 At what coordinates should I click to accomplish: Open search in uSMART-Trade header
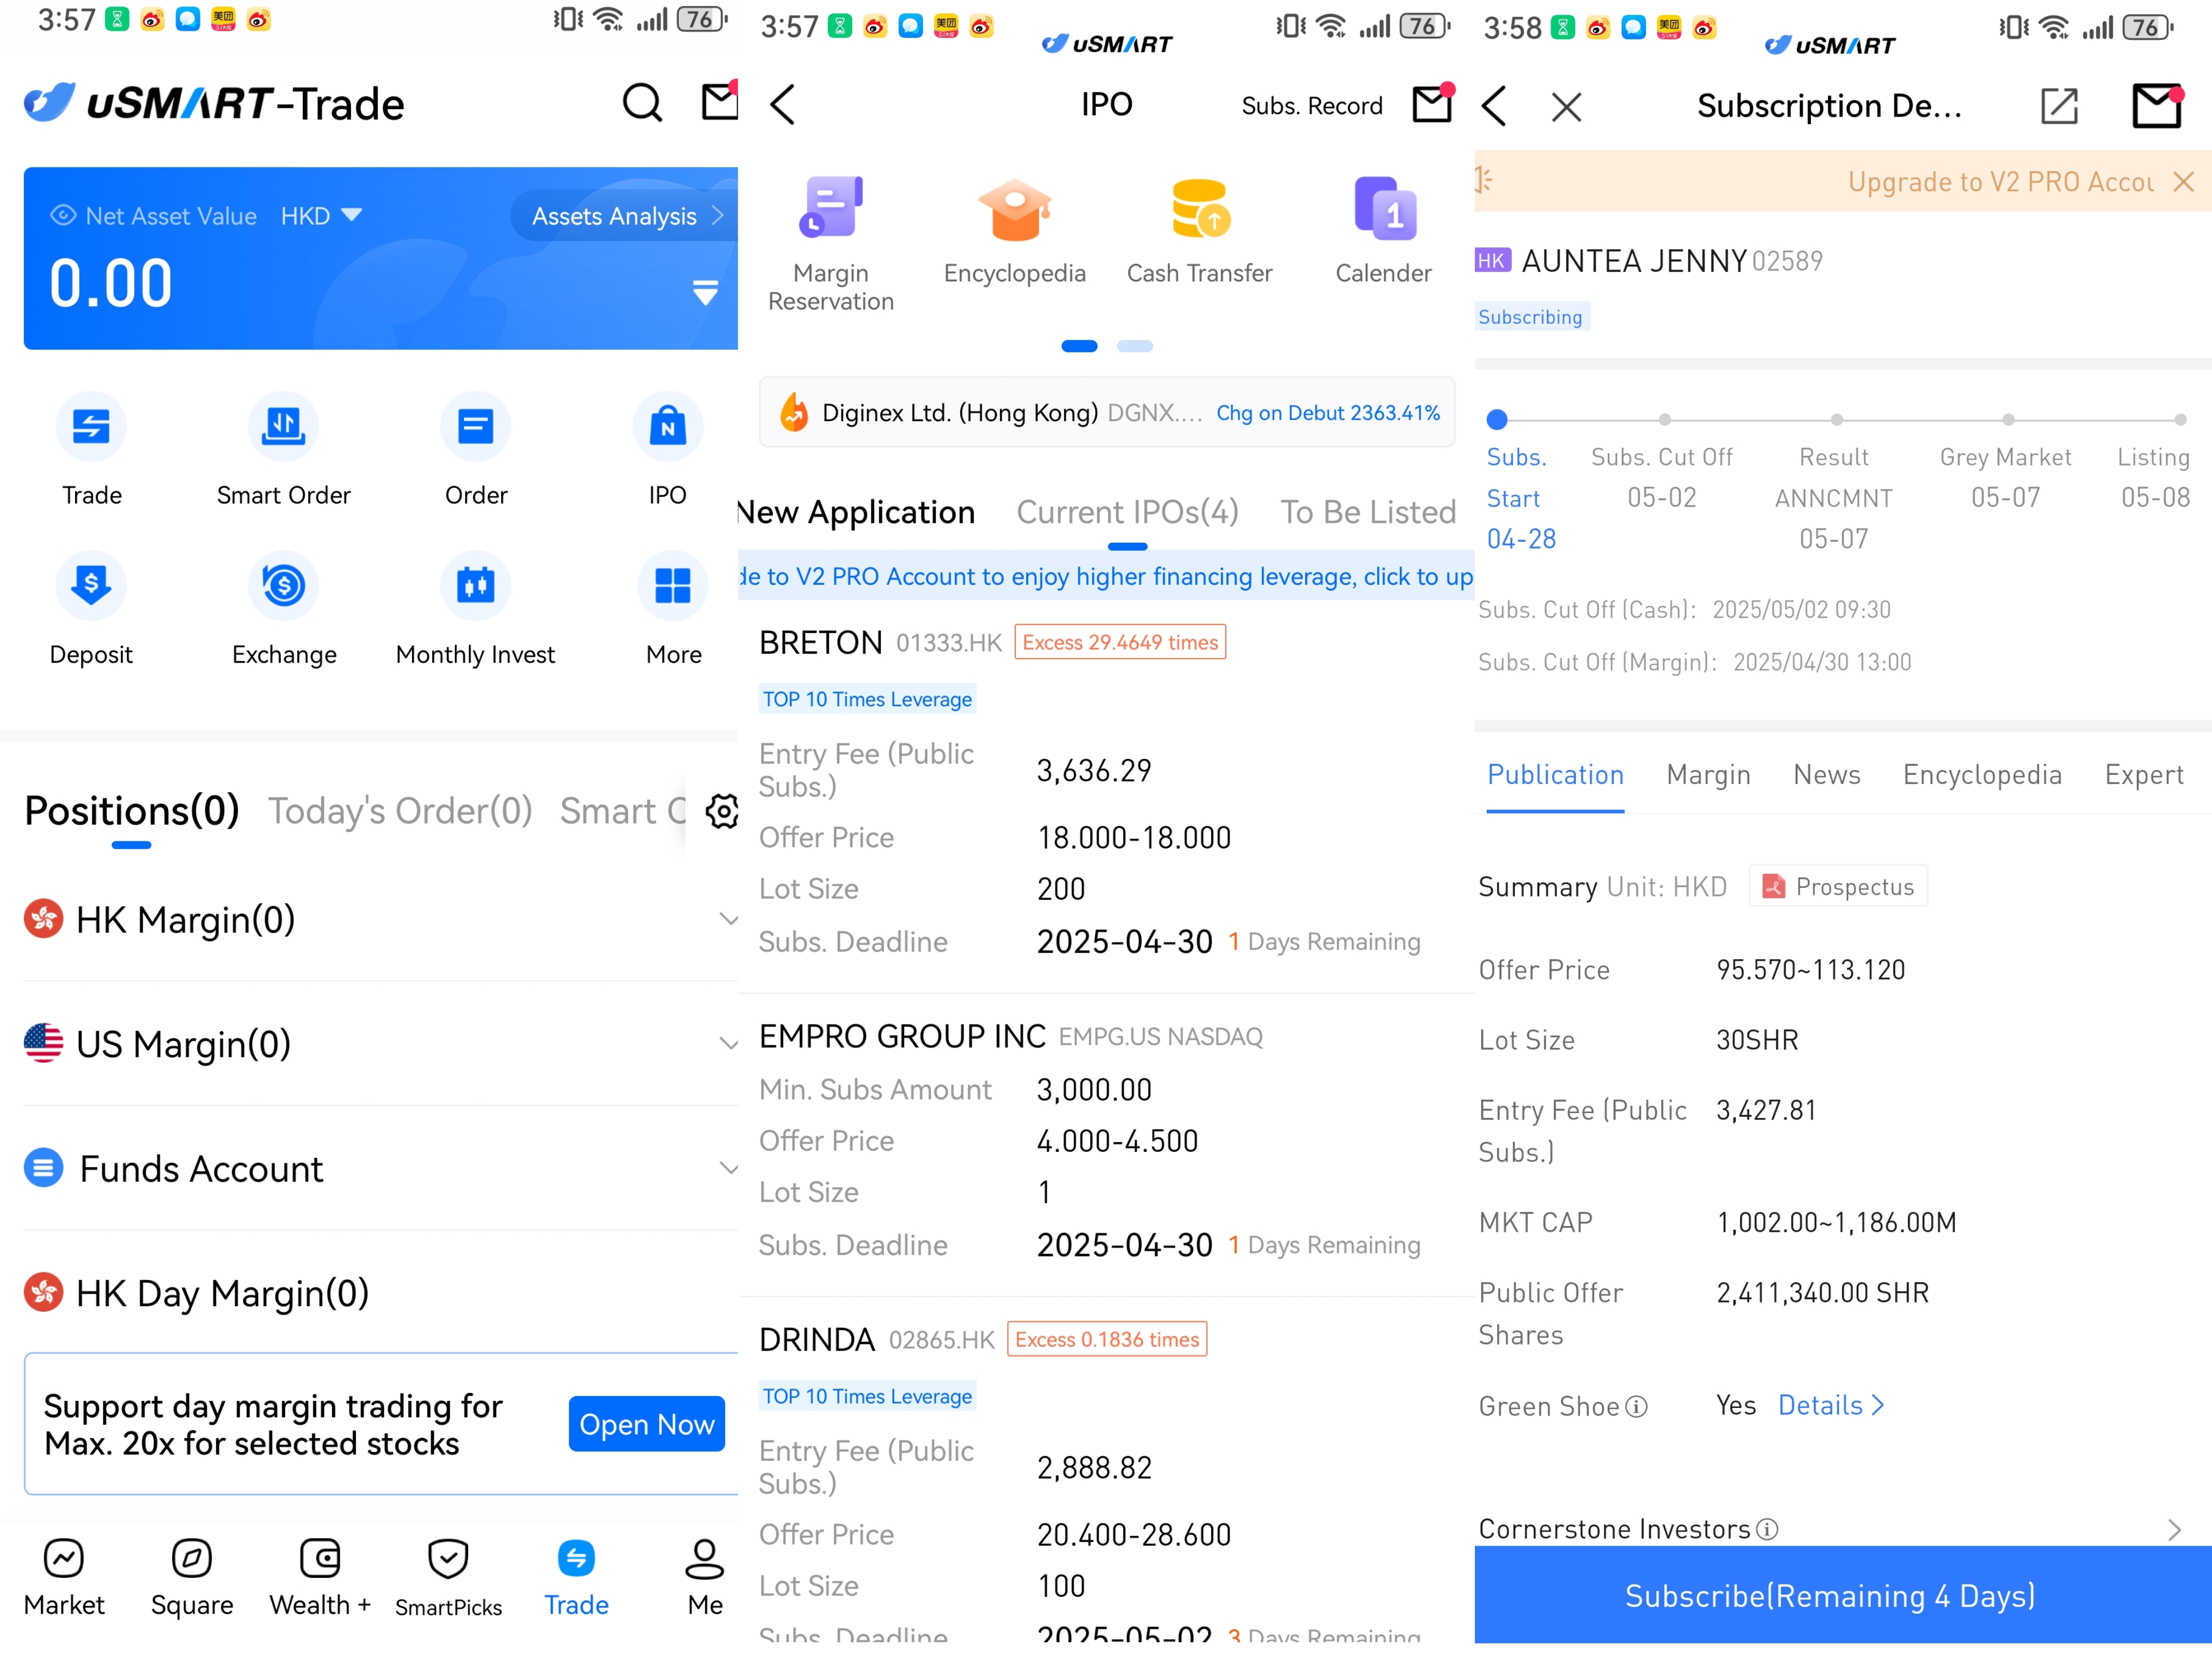tap(642, 103)
